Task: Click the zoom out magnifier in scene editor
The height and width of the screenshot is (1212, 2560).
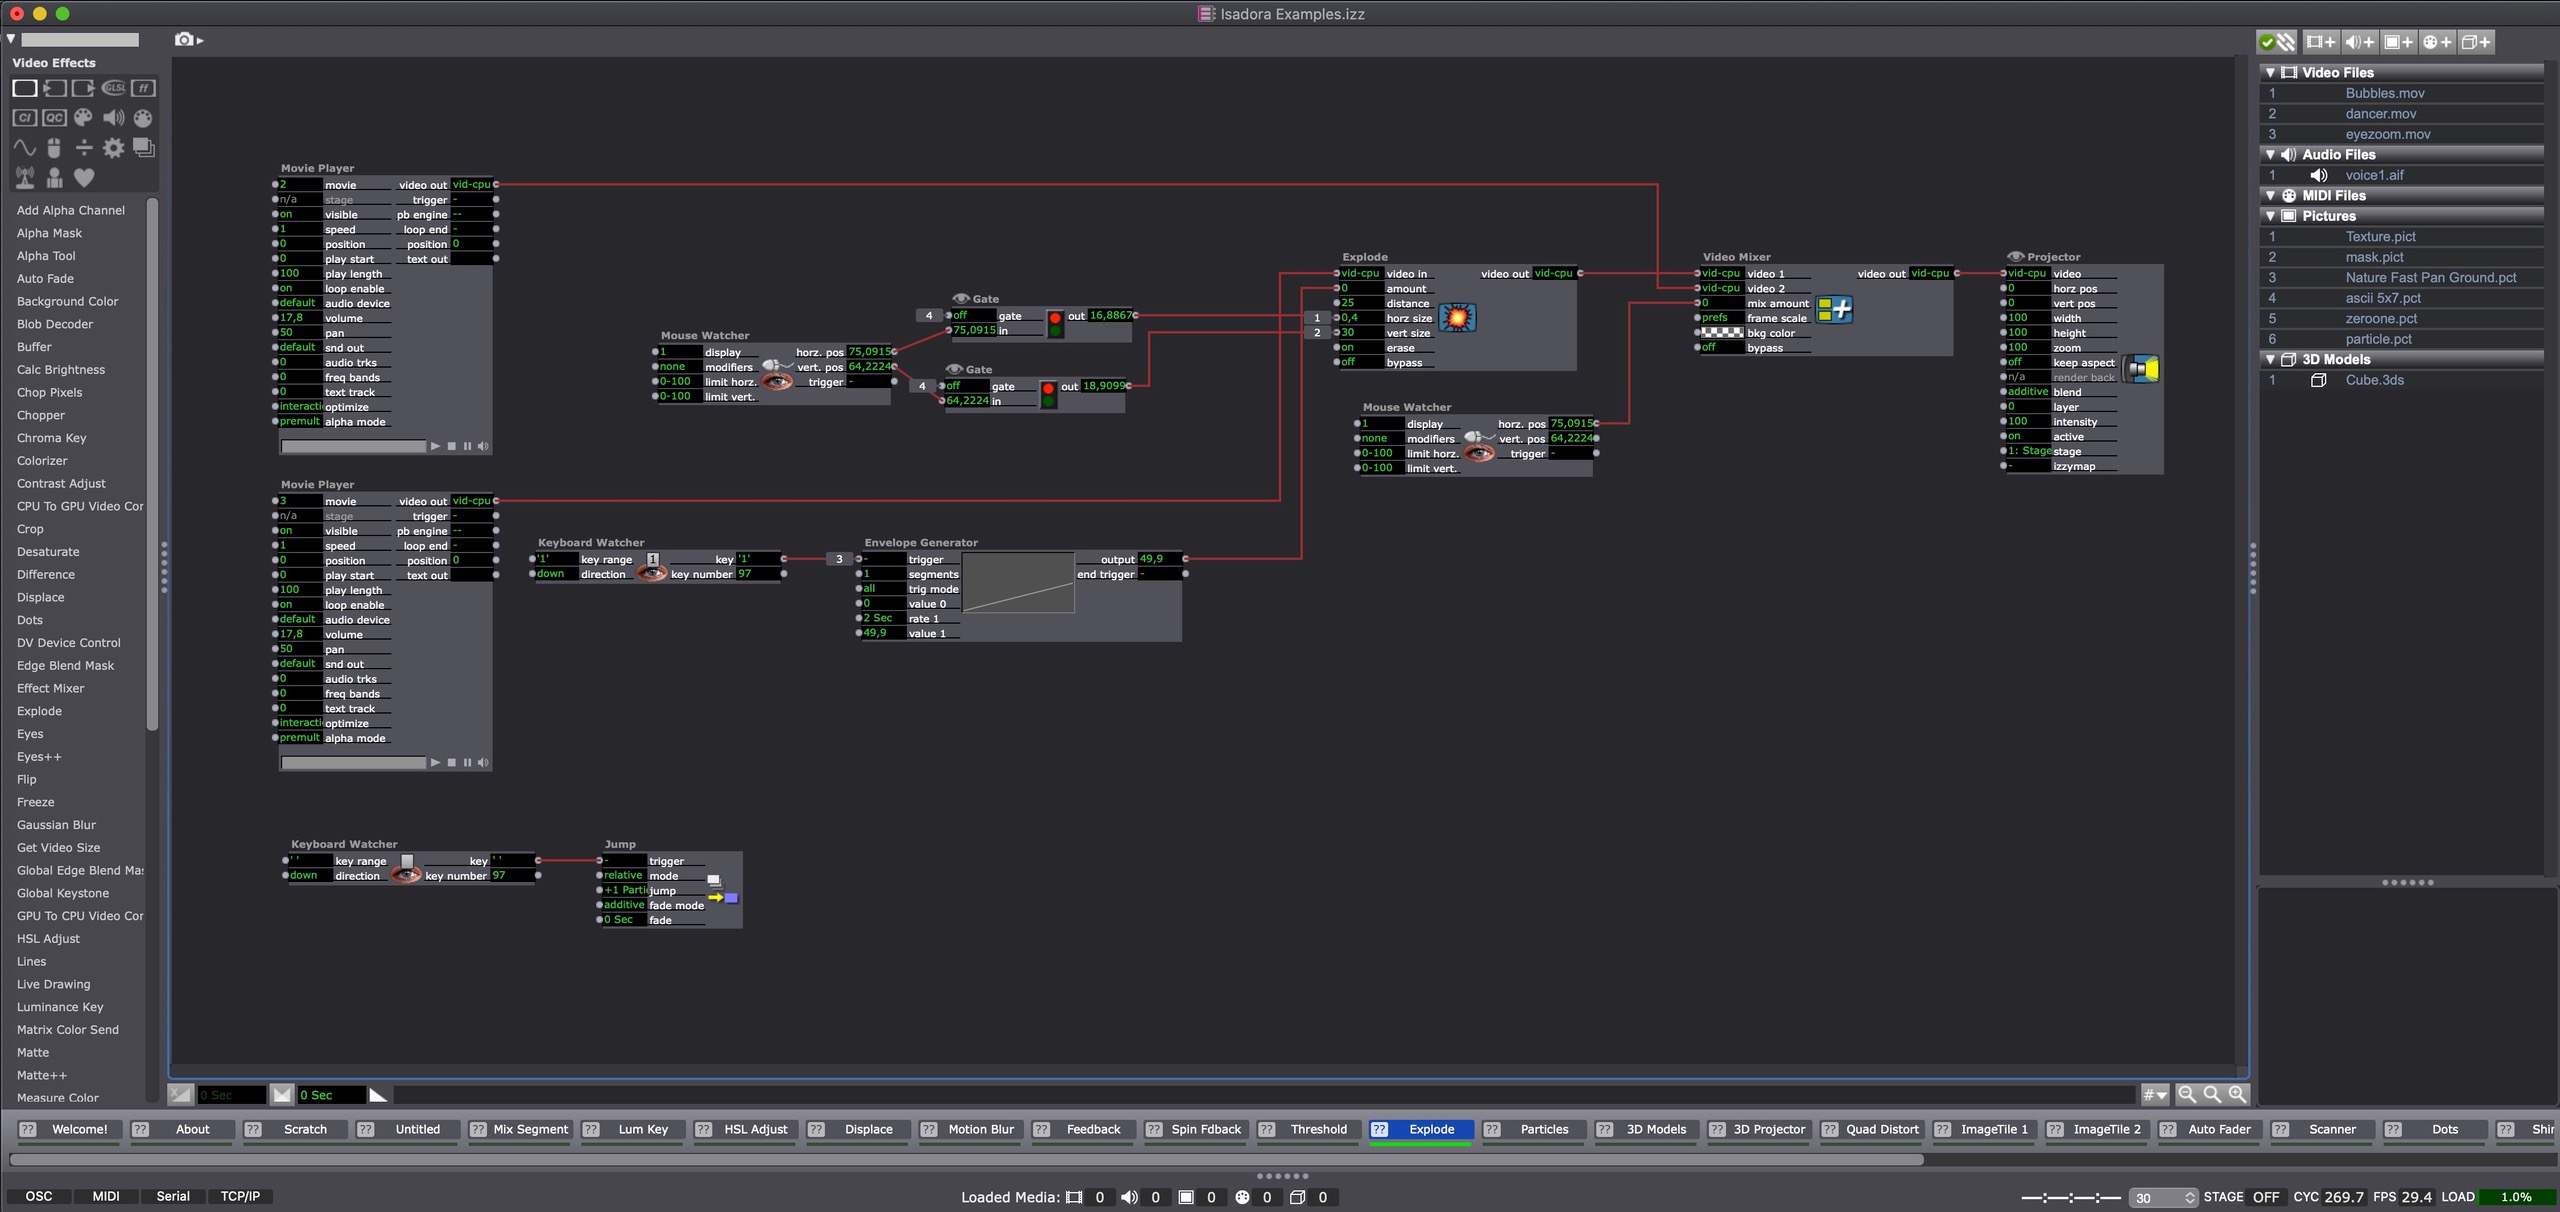Action: pos(2187,1095)
